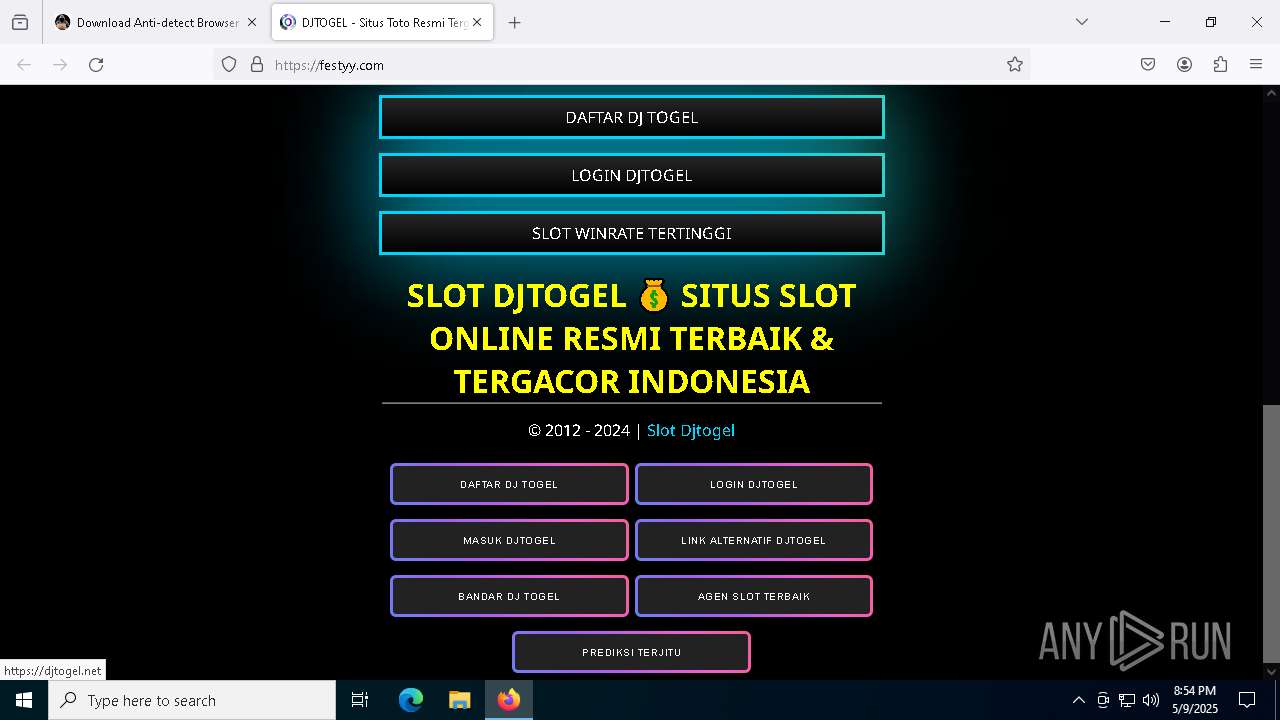The height and width of the screenshot is (720, 1280).
Task: Open the notifications action center icon
Action: [x=1248, y=700]
